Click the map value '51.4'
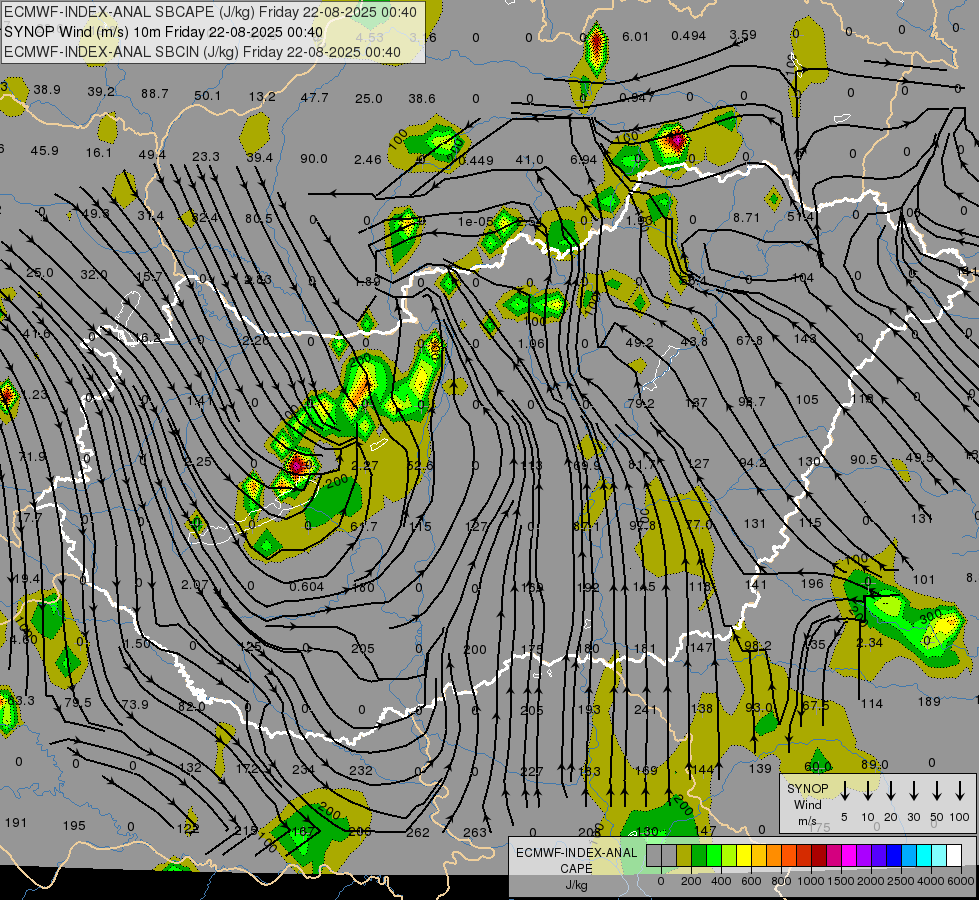 (800, 217)
